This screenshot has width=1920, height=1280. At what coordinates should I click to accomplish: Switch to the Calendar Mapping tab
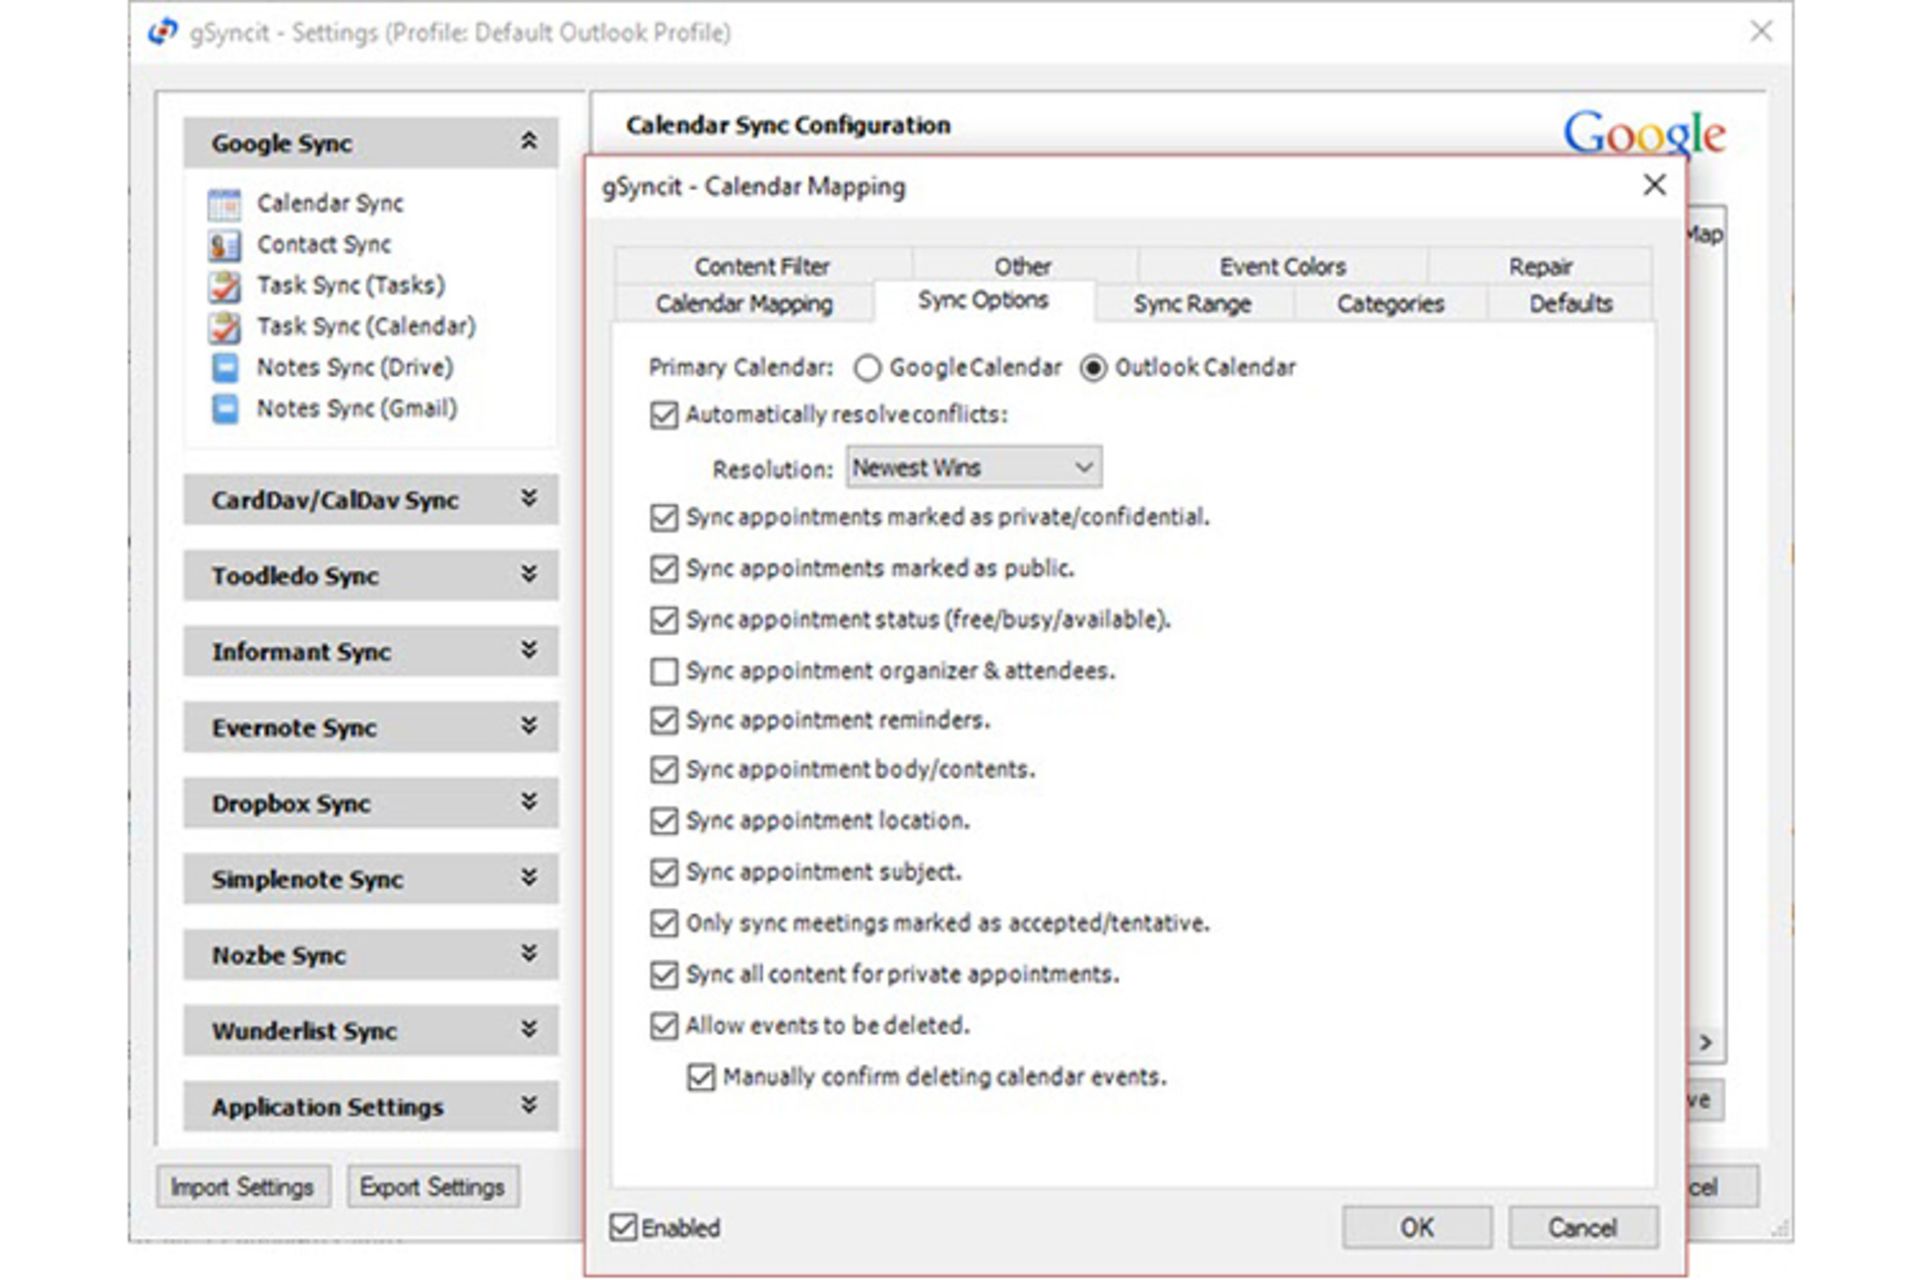[744, 303]
